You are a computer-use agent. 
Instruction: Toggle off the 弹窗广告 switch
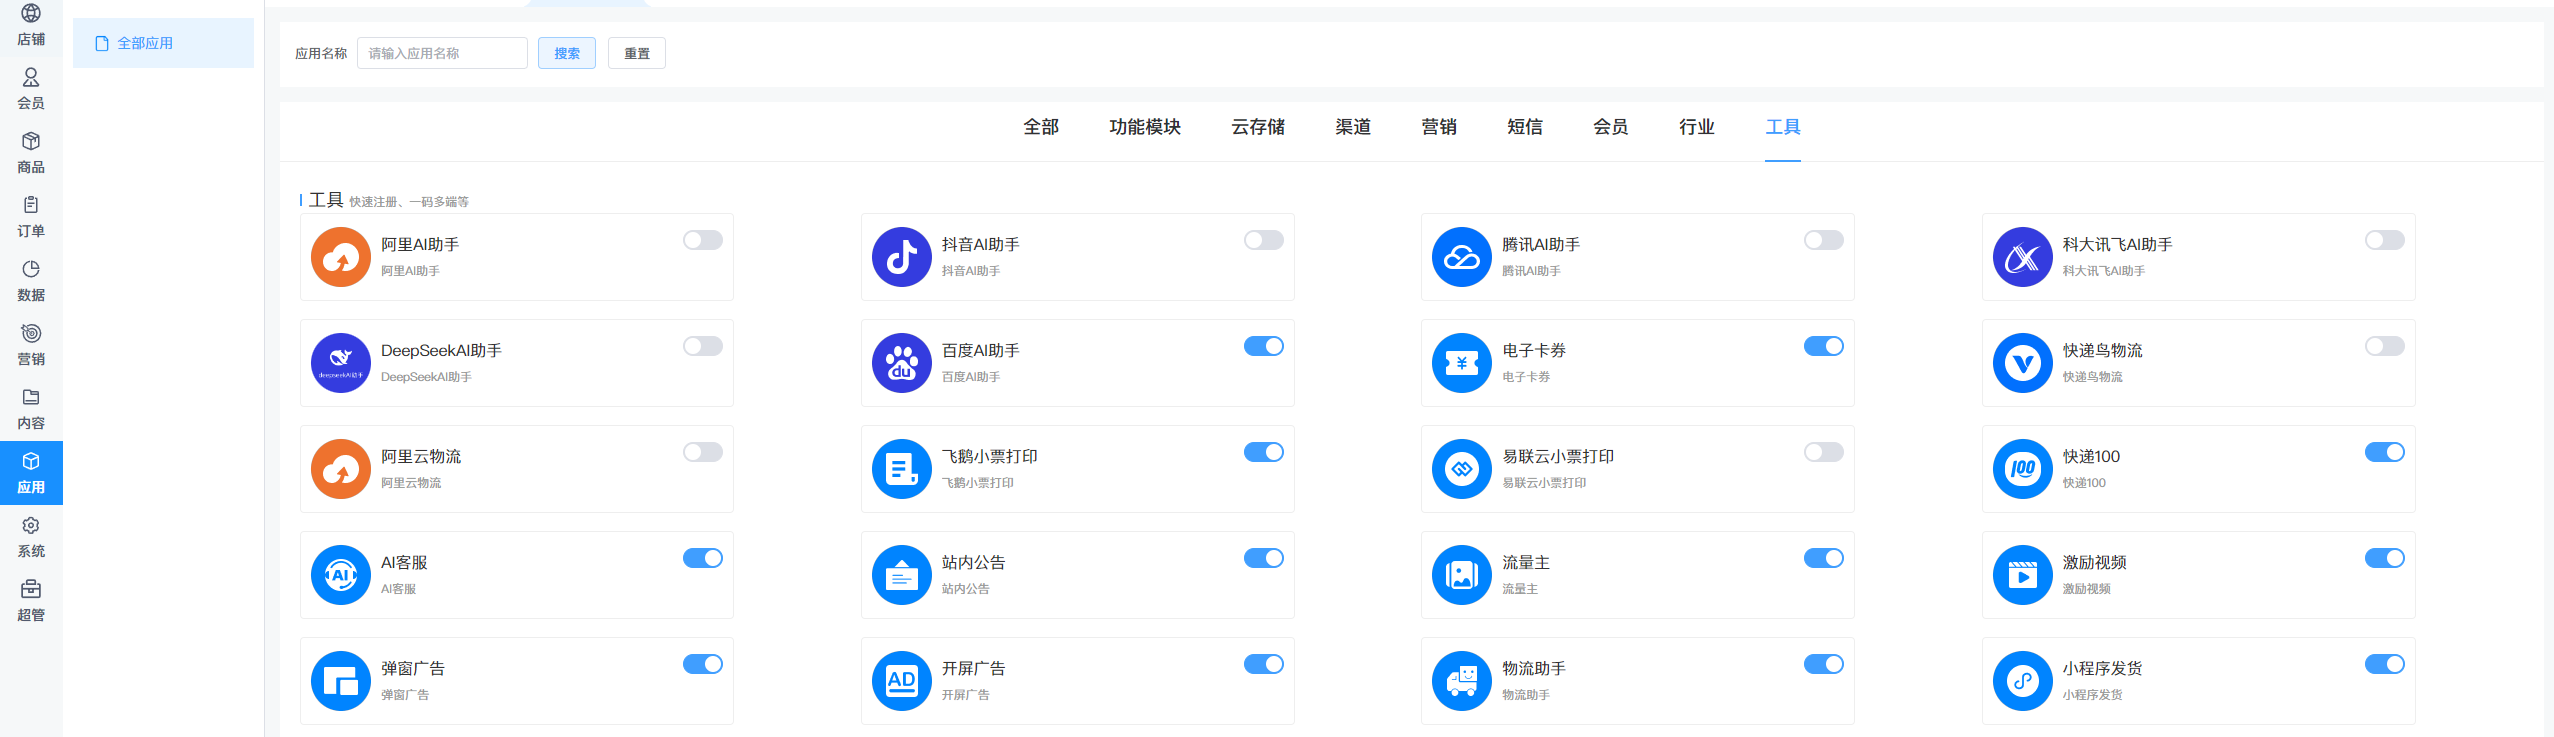[703, 664]
